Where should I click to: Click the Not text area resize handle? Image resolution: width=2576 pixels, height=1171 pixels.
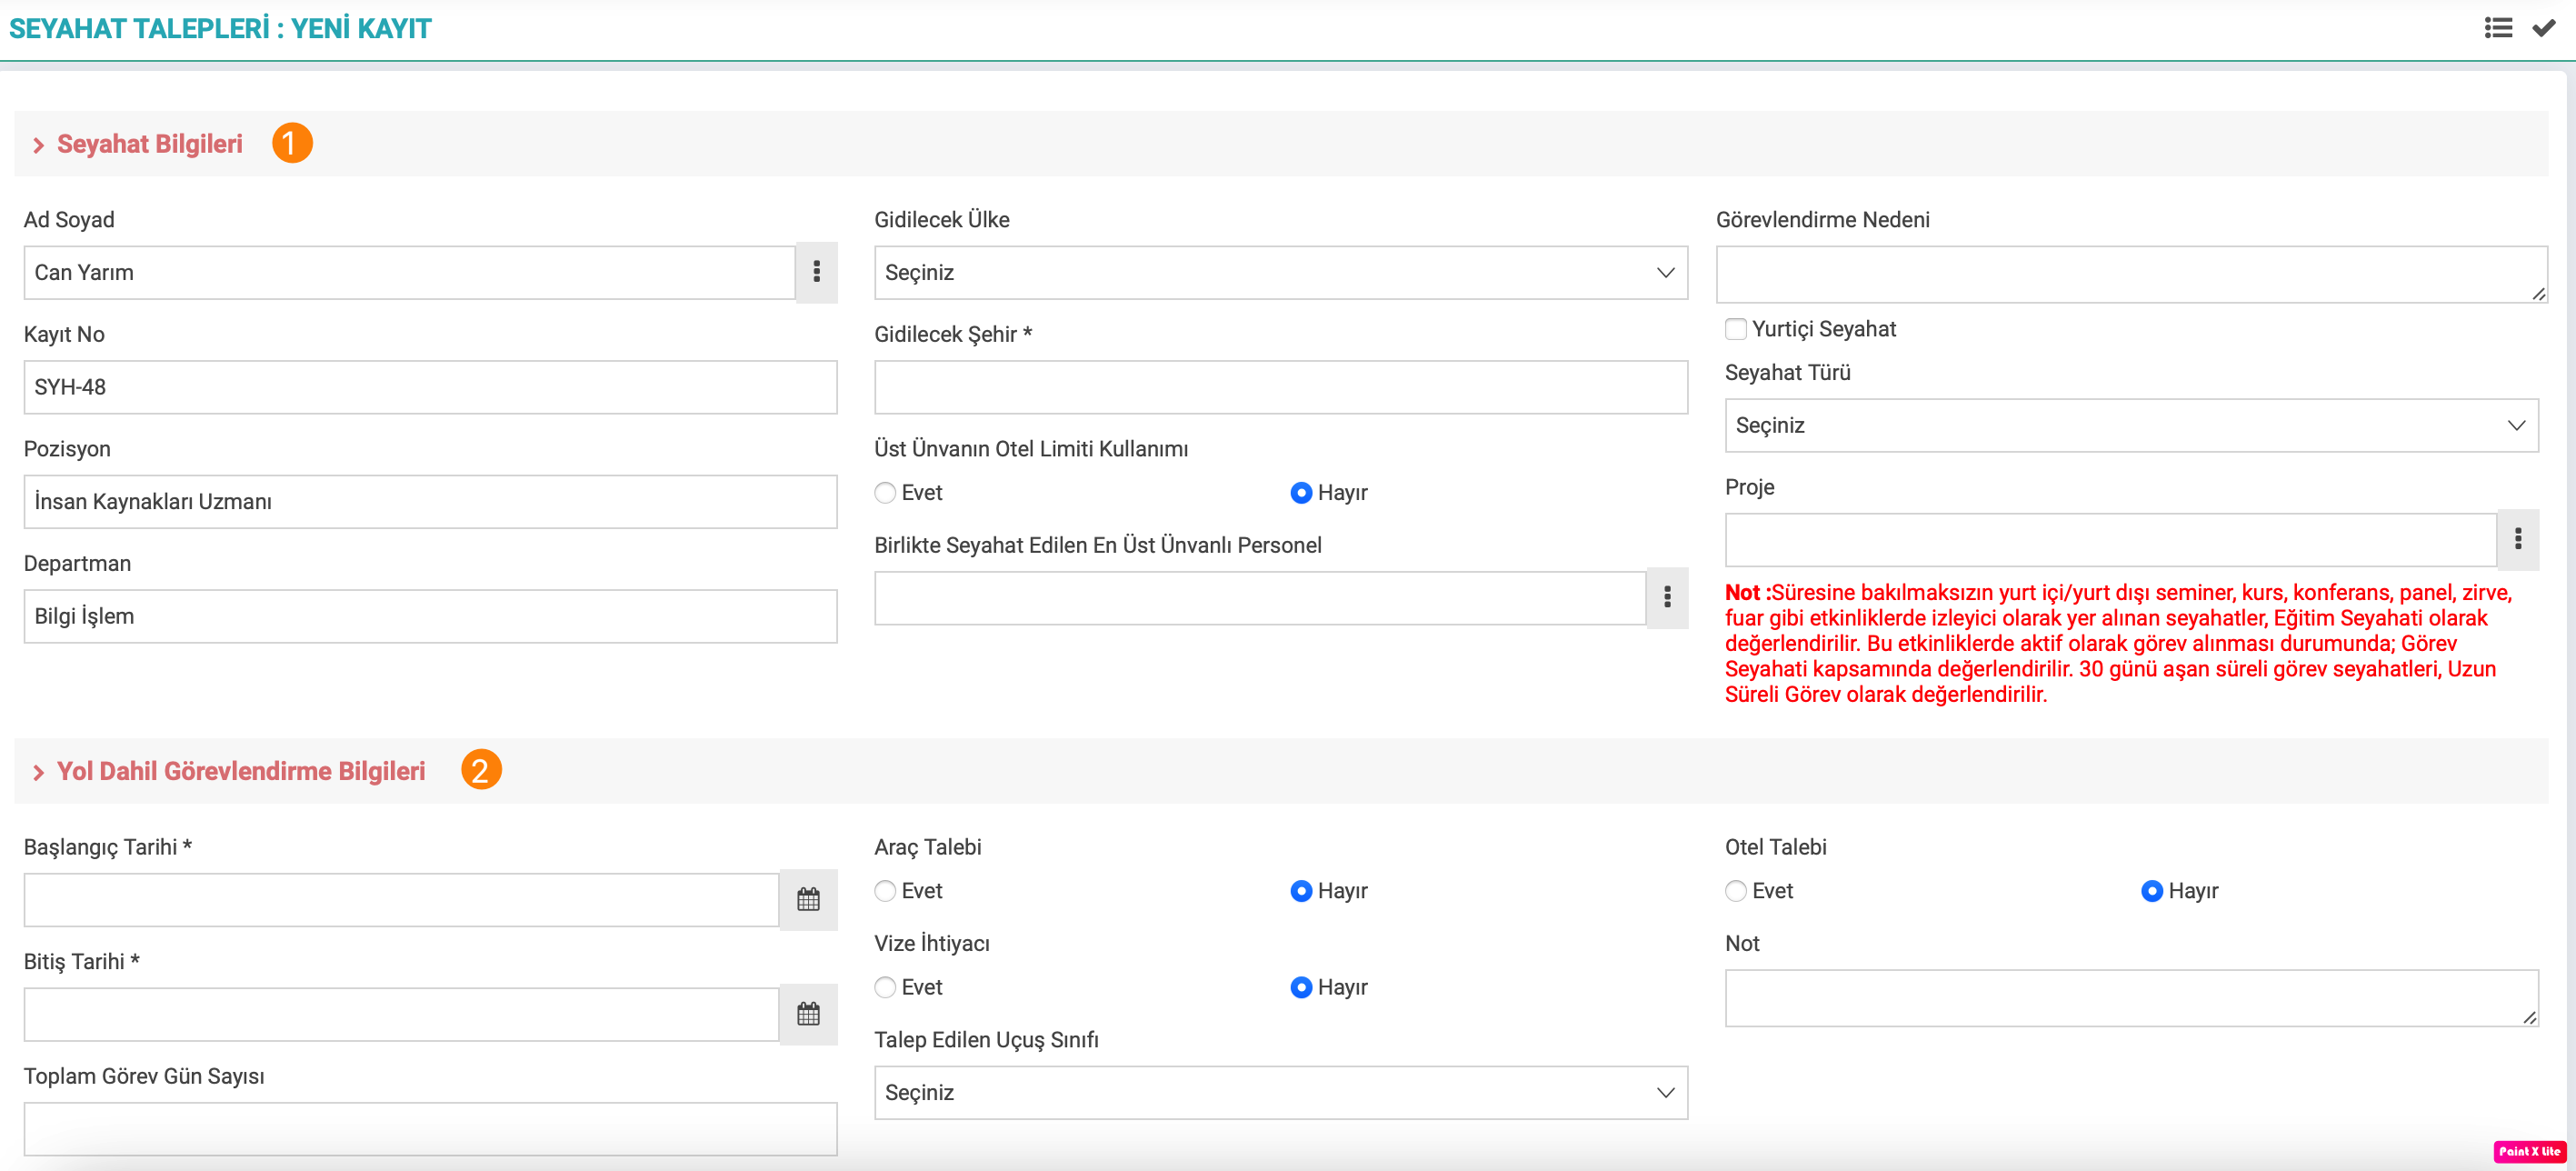2529,1018
